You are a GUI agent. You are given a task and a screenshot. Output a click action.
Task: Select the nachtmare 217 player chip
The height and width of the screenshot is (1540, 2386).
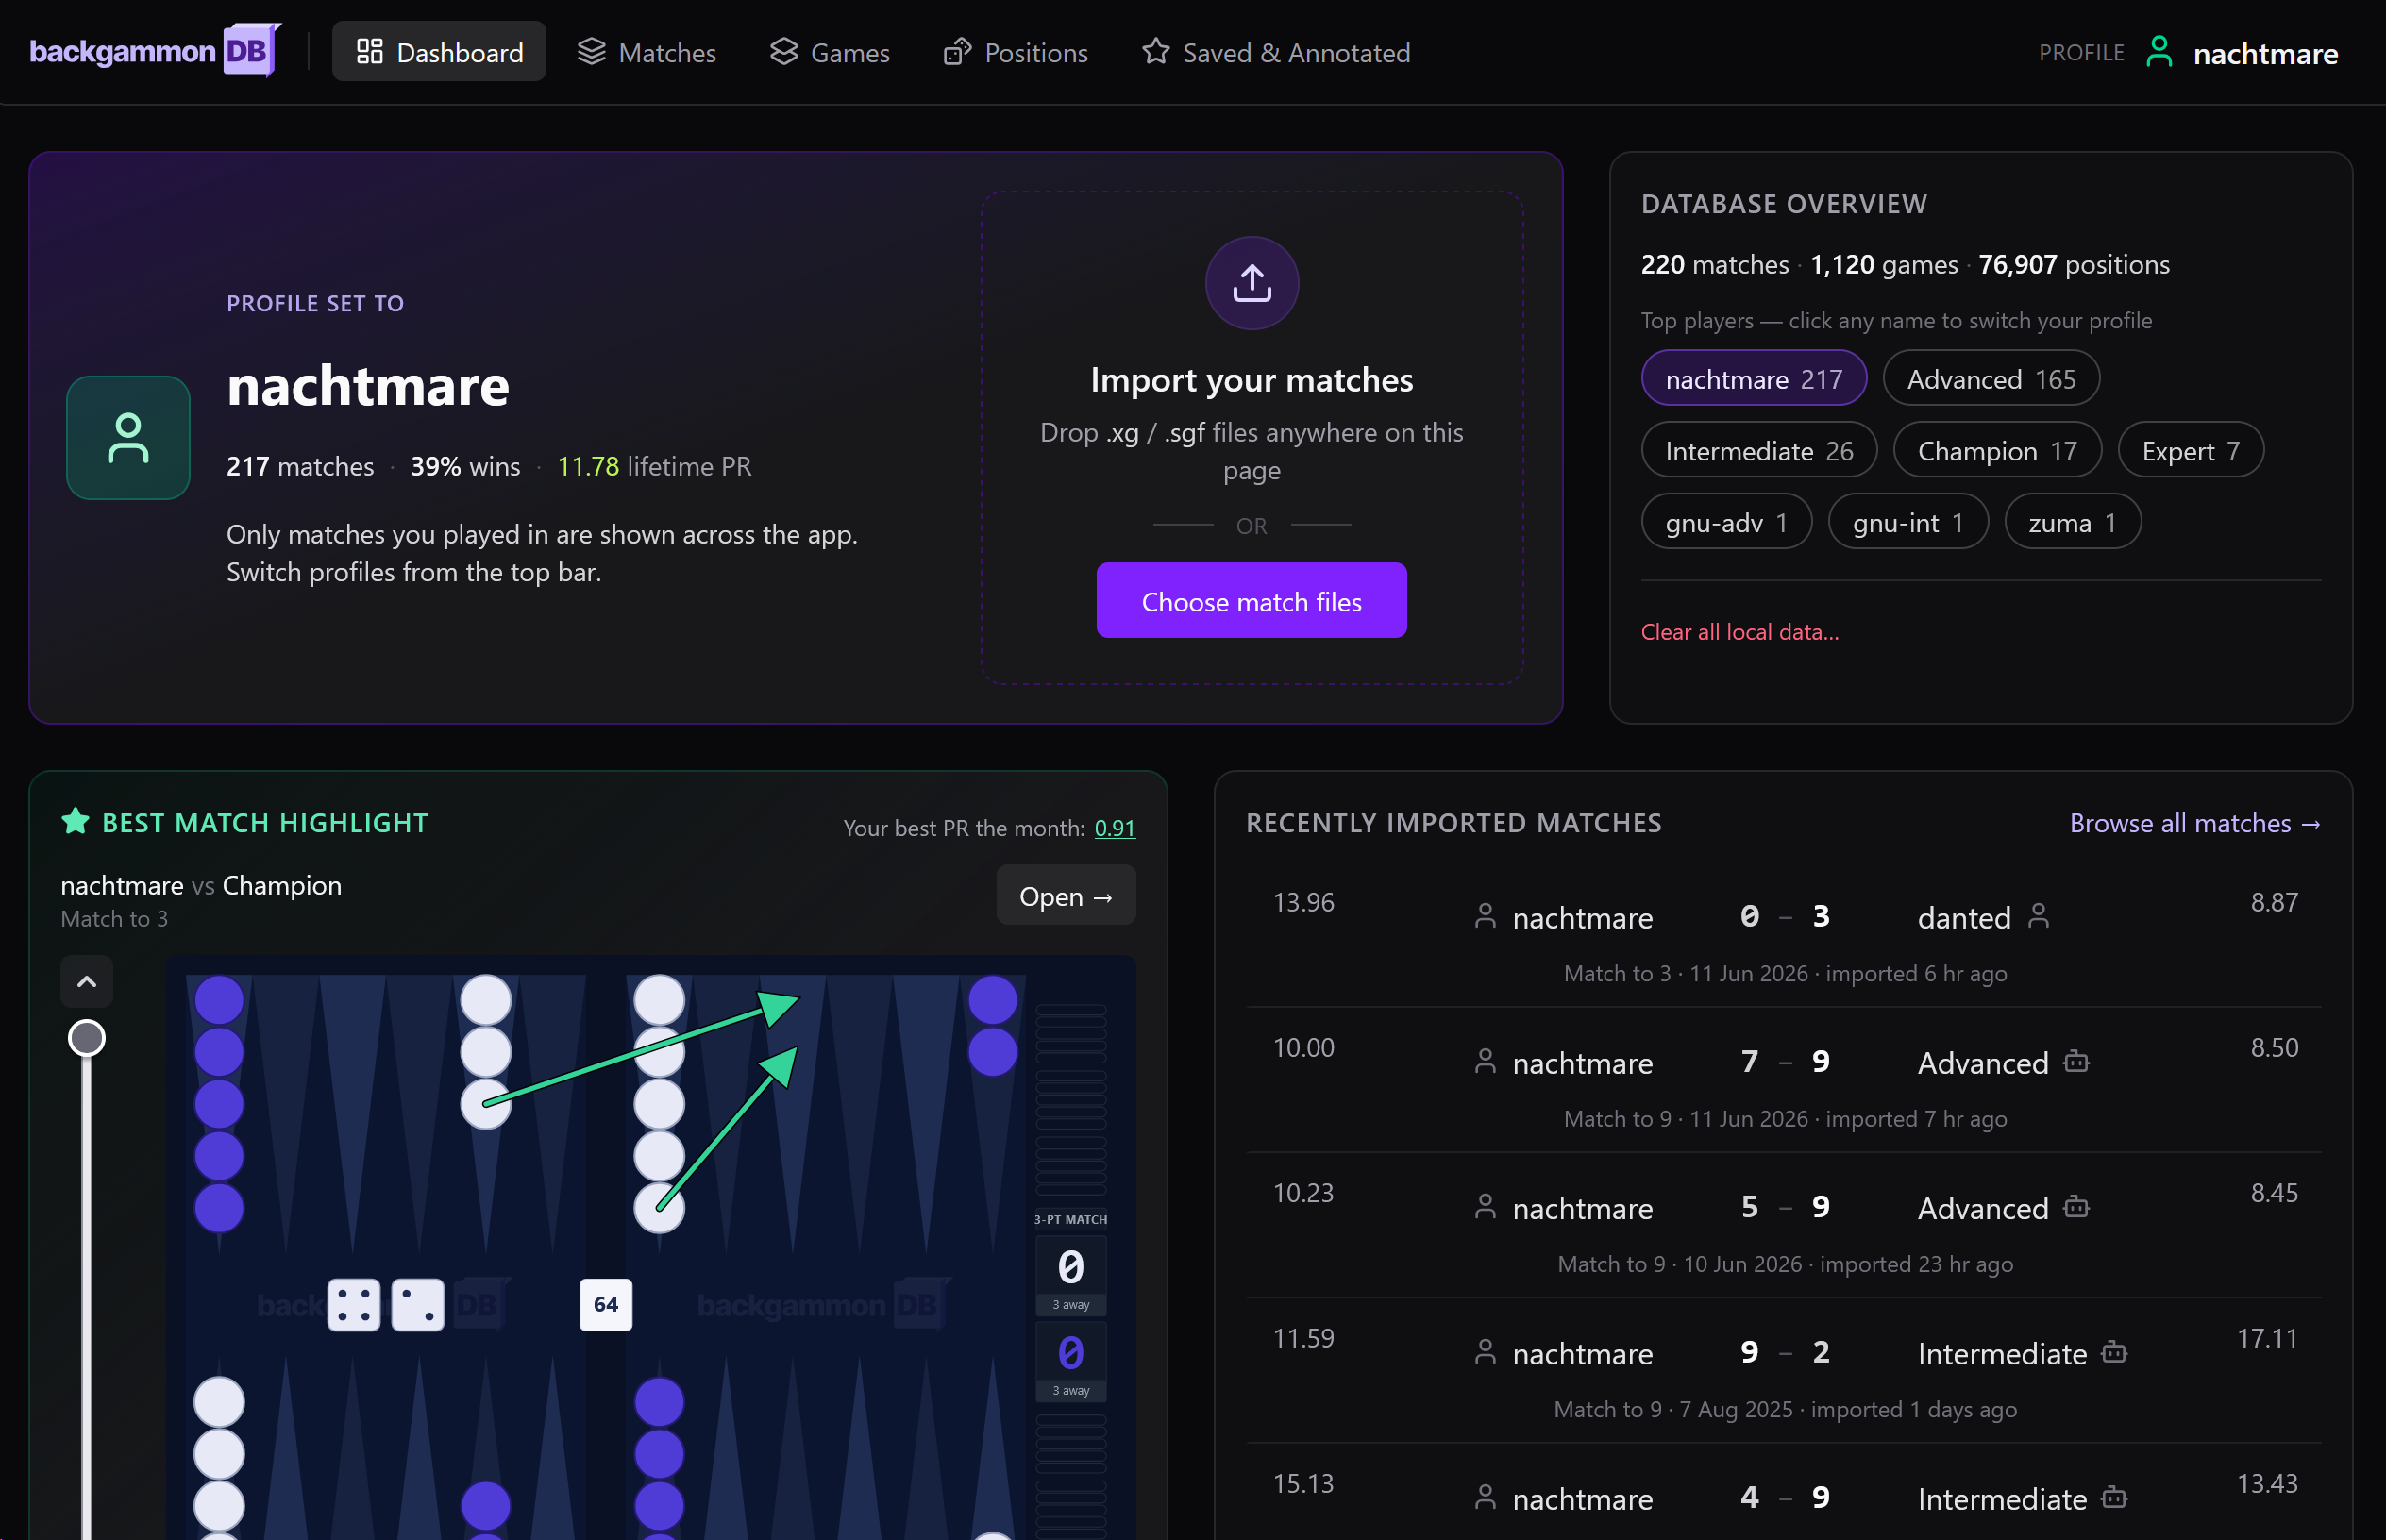pyautogui.click(x=1753, y=379)
